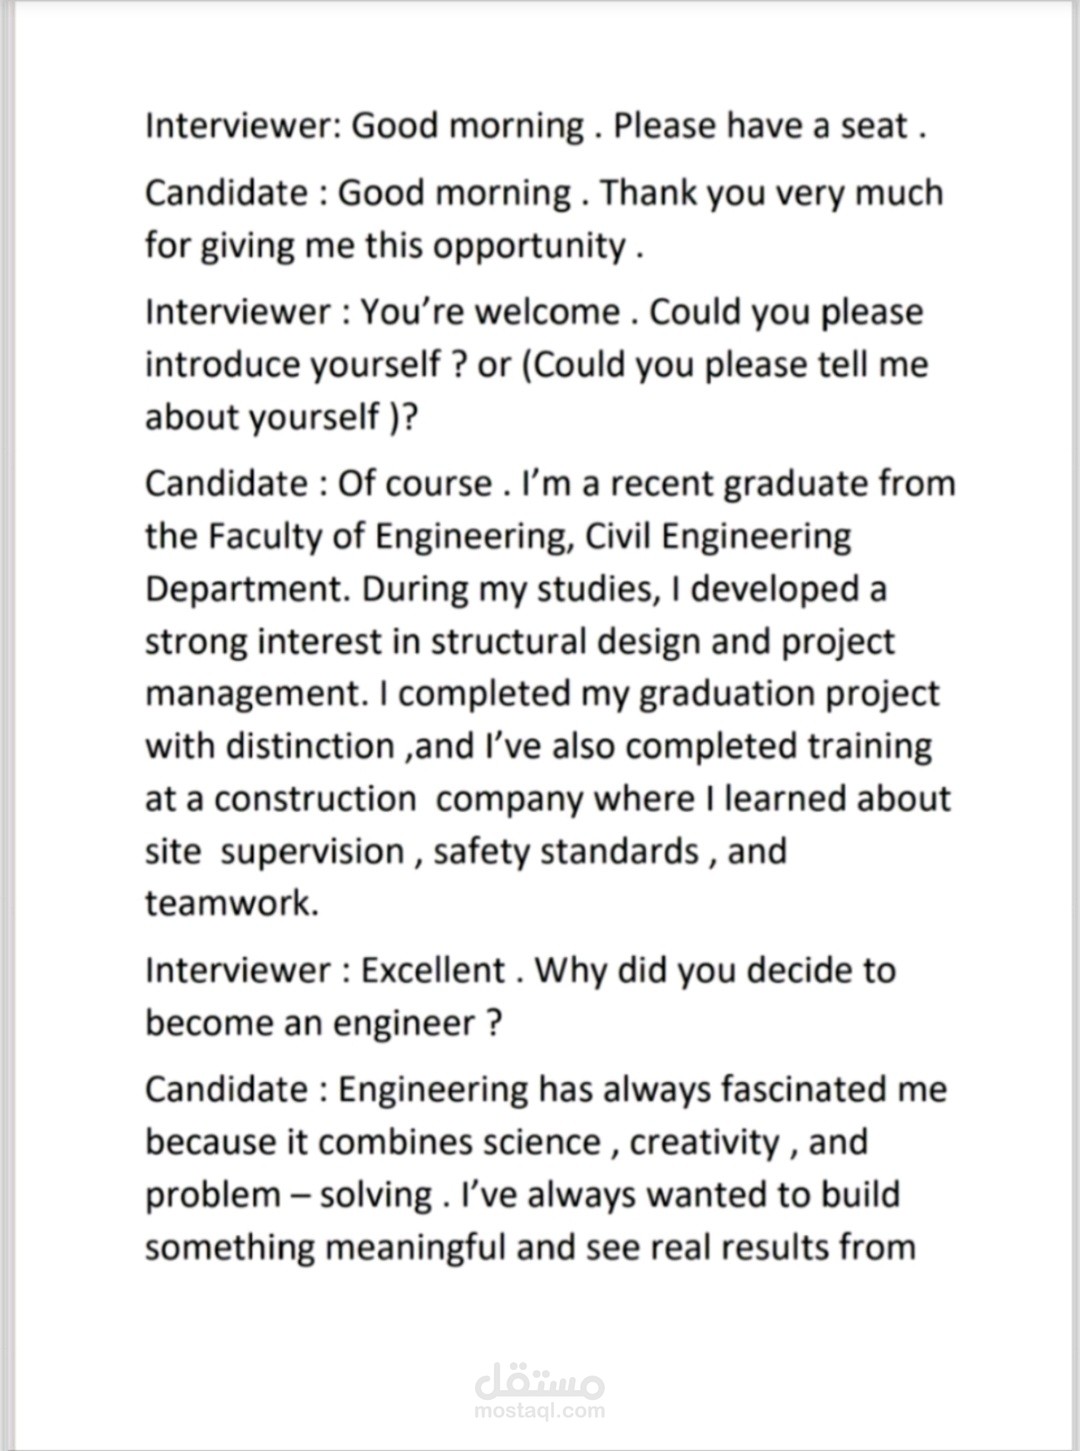1080x1451 pixels.
Task: Click 'about yourself )?' line
Action: point(281,417)
